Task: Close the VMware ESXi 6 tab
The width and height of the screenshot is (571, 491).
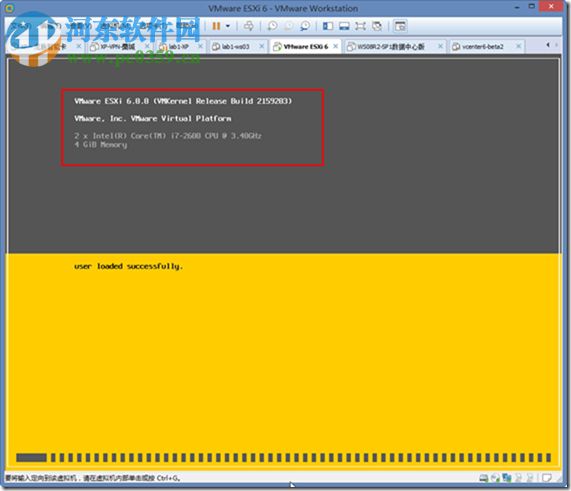Action: [335, 46]
